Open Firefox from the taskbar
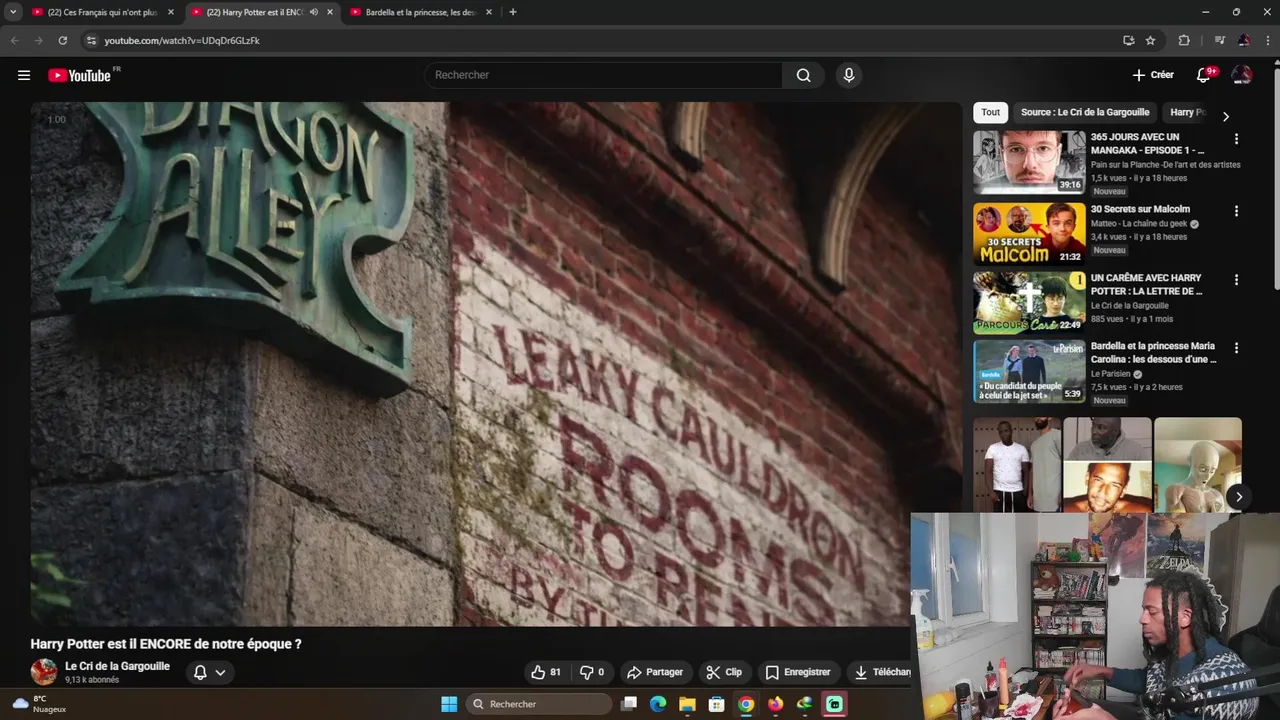 (775, 704)
